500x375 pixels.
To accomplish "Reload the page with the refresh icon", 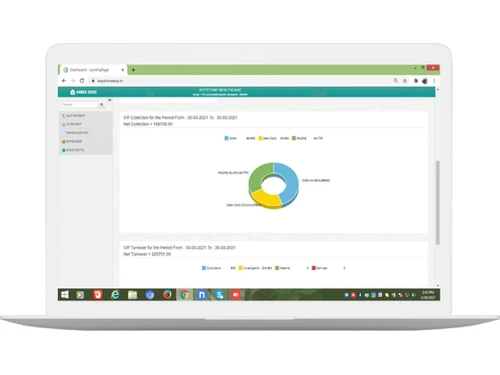I will [82, 81].
